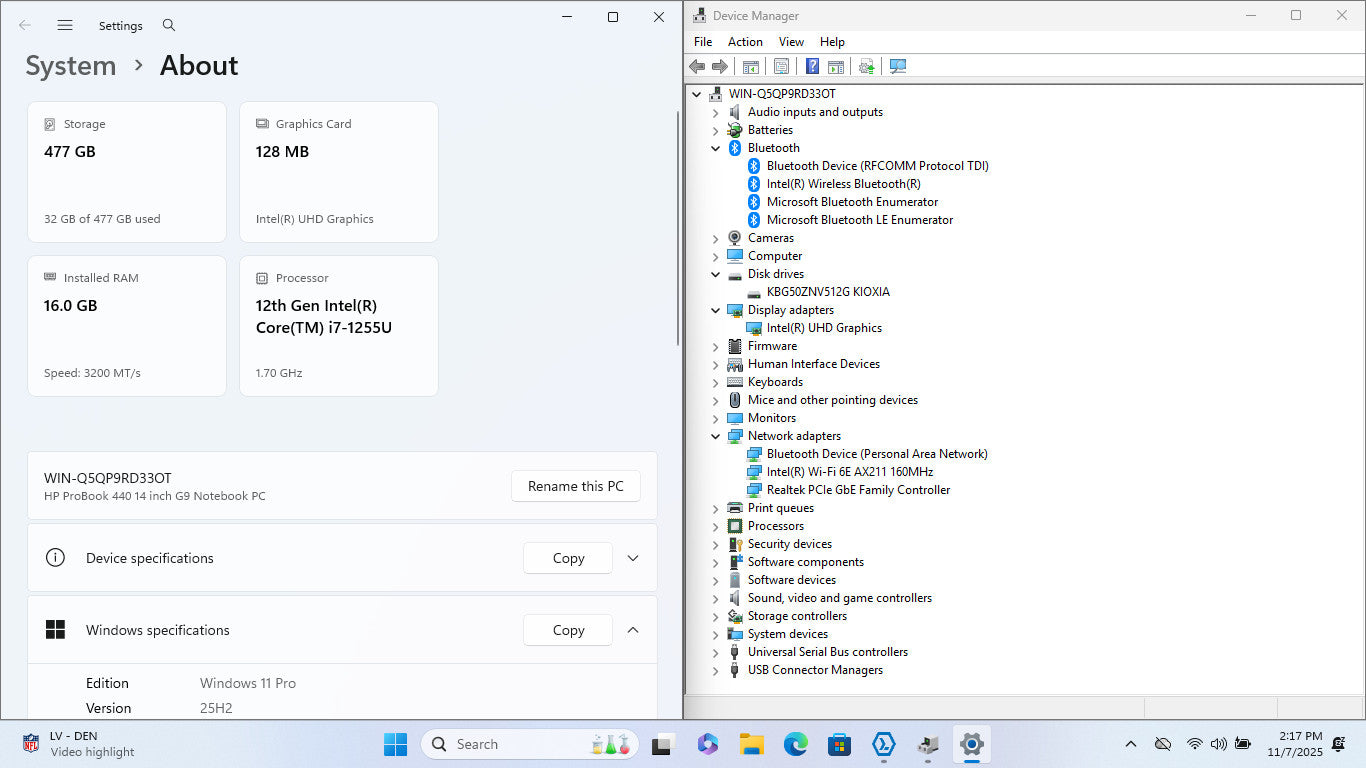Open the Settings navigation hamburger menu
Screen dimensions: 1366x768
(65, 25)
